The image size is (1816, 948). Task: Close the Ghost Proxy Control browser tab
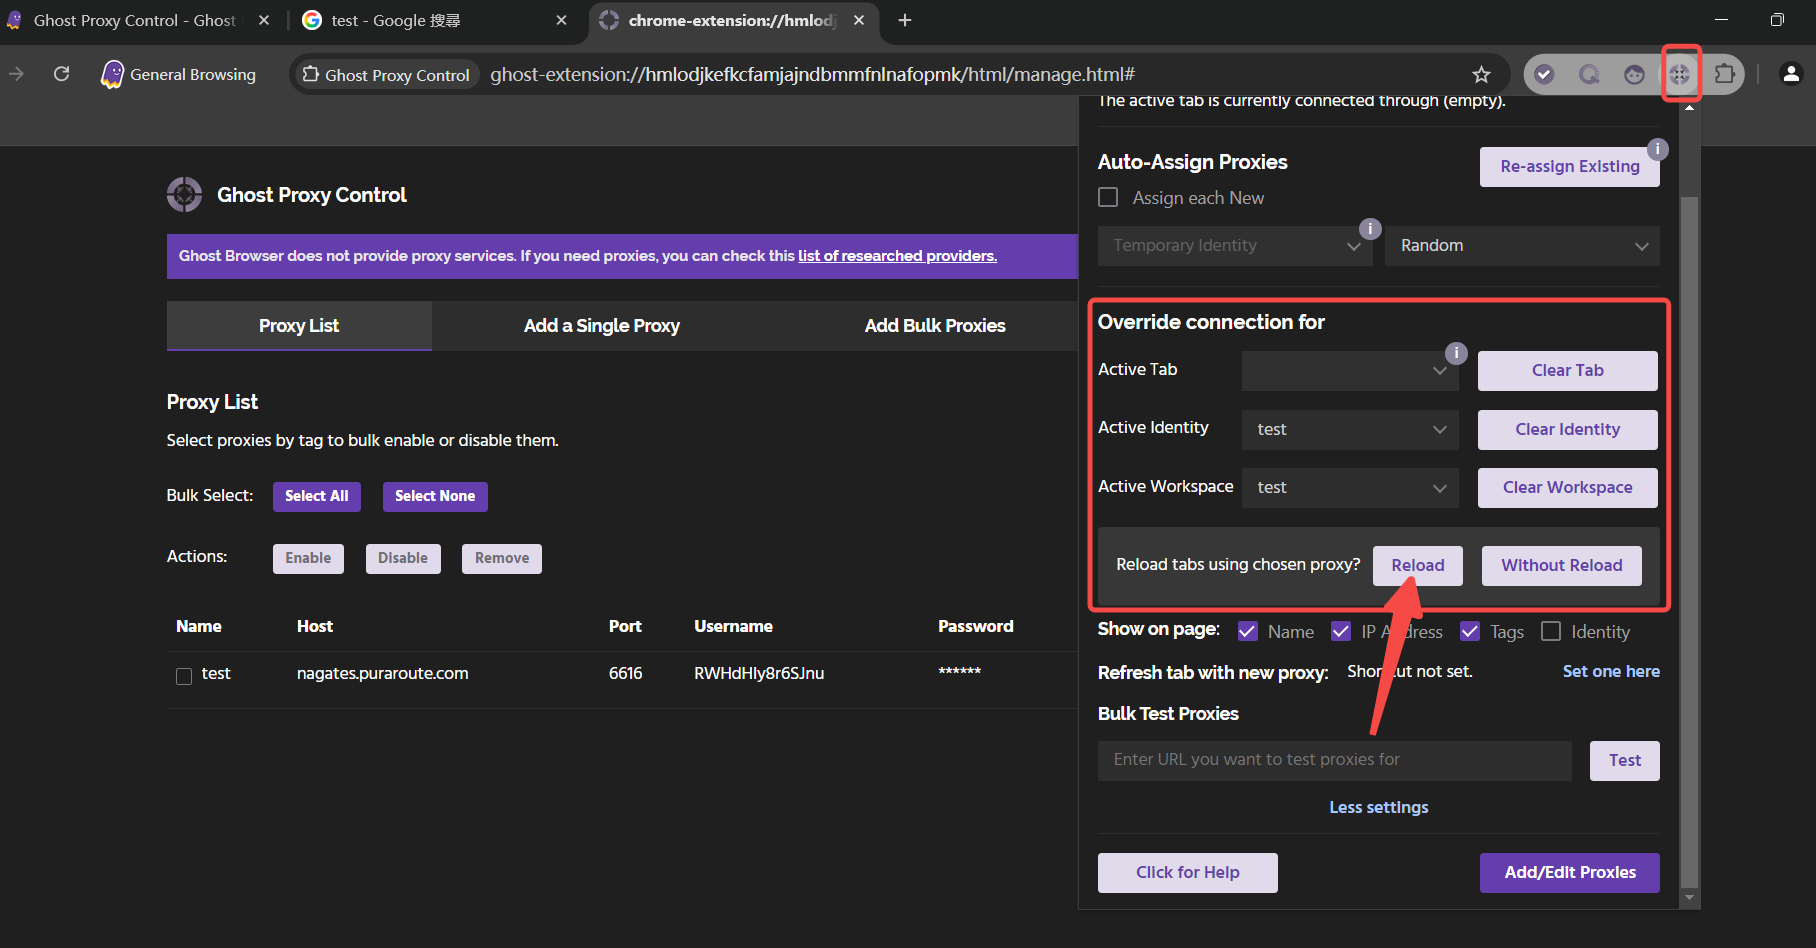[x=264, y=20]
